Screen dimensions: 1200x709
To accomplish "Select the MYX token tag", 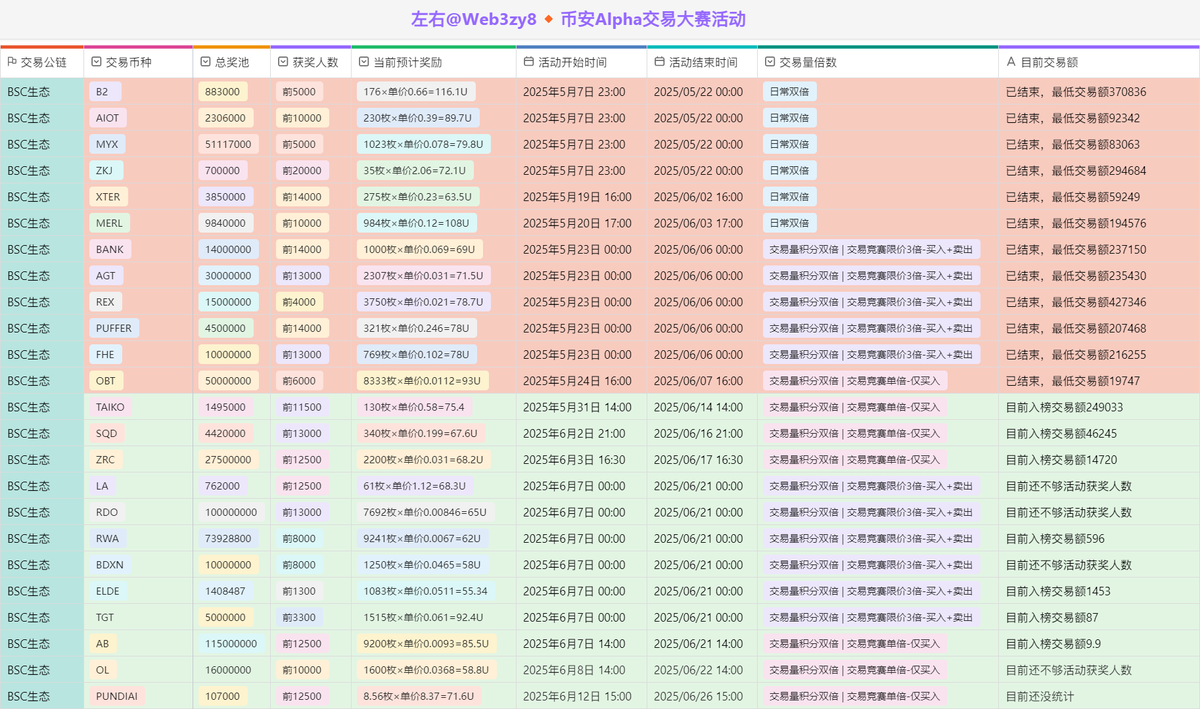I will coord(108,144).
